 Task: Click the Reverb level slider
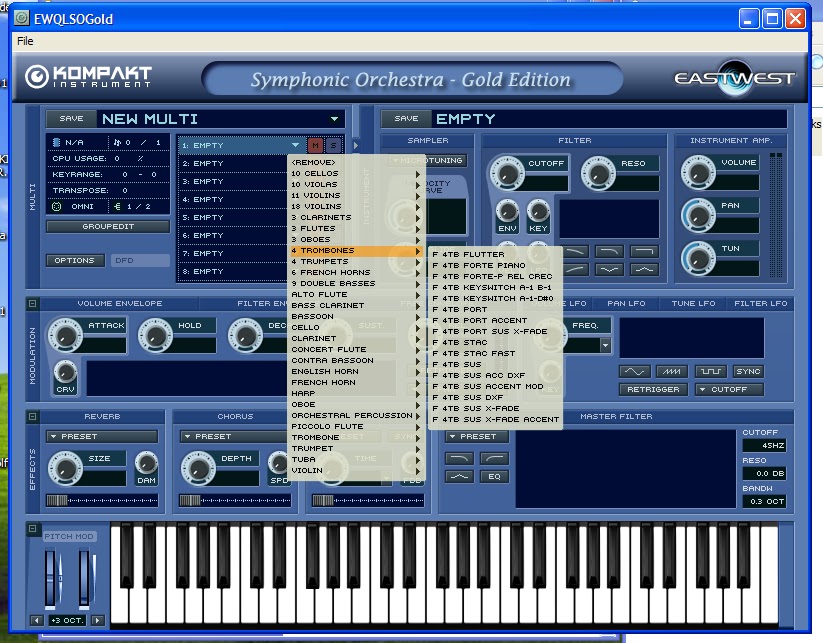click(102, 500)
